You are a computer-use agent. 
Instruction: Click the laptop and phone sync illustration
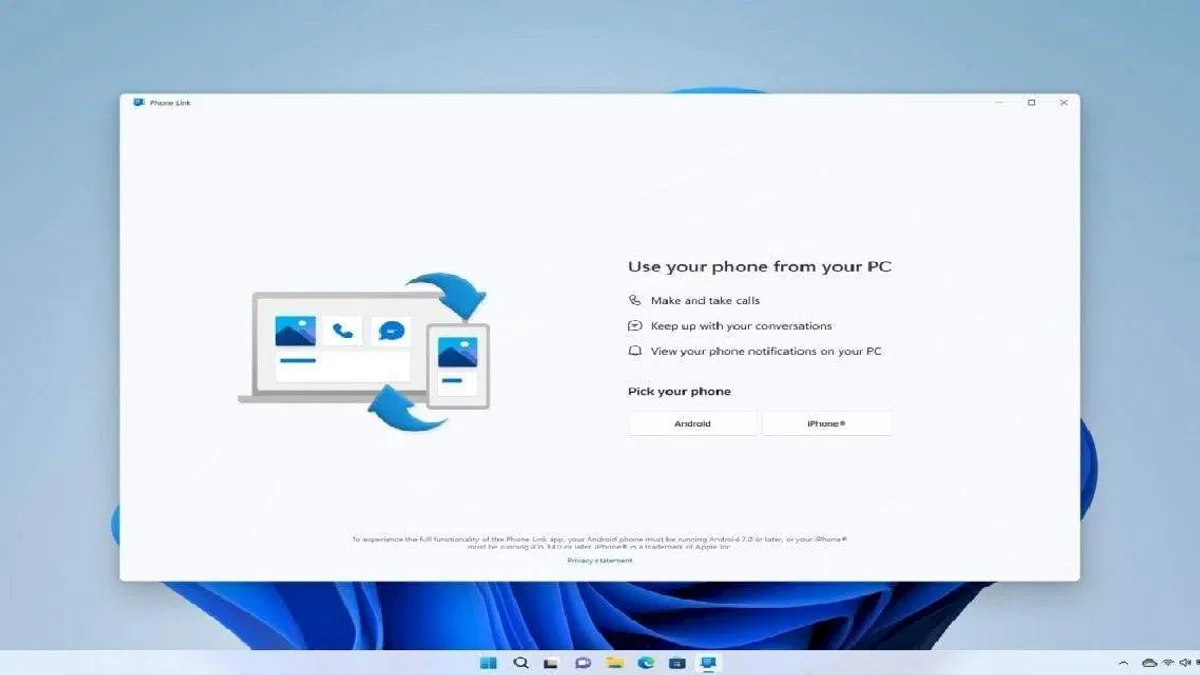[x=364, y=350]
